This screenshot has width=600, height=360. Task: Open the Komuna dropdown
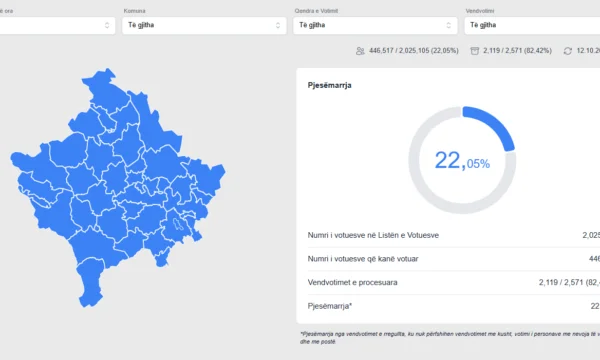click(204, 25)
